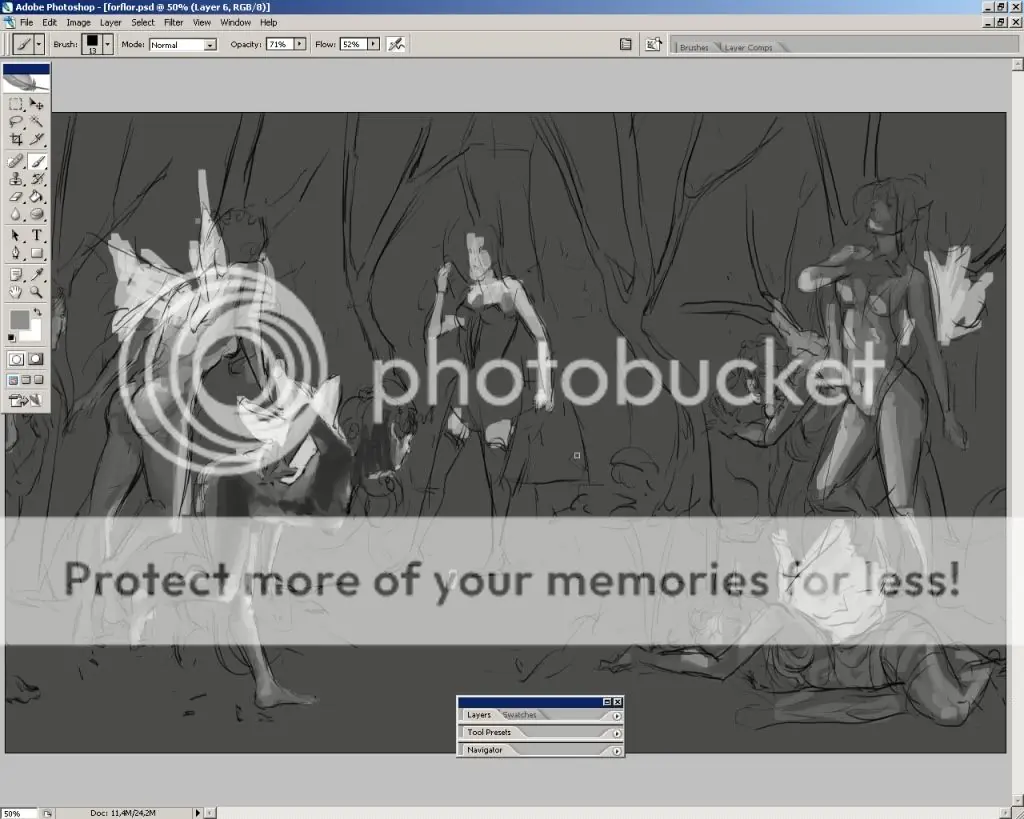Open Layer Comps tab in palette well
The image size is (1024, 819).
pyautogui.click(x=748, y=48)
